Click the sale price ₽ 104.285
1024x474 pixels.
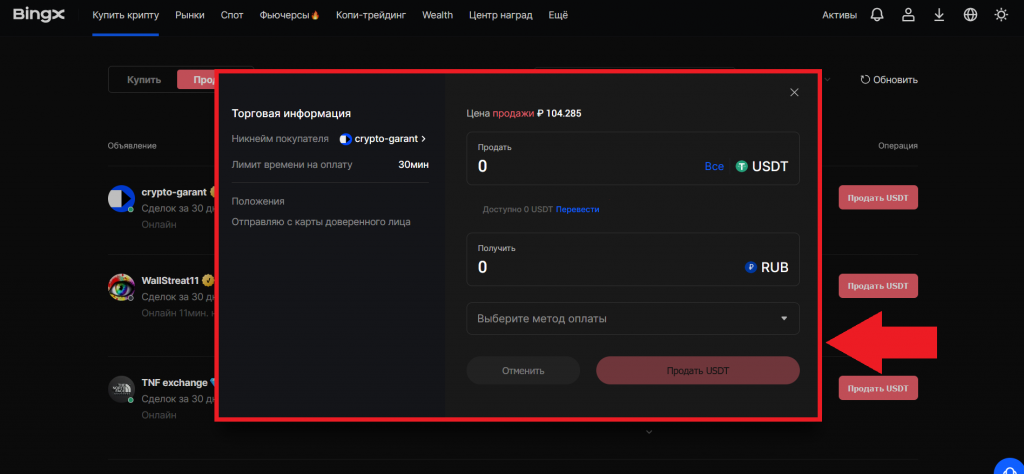click(559, 113)
